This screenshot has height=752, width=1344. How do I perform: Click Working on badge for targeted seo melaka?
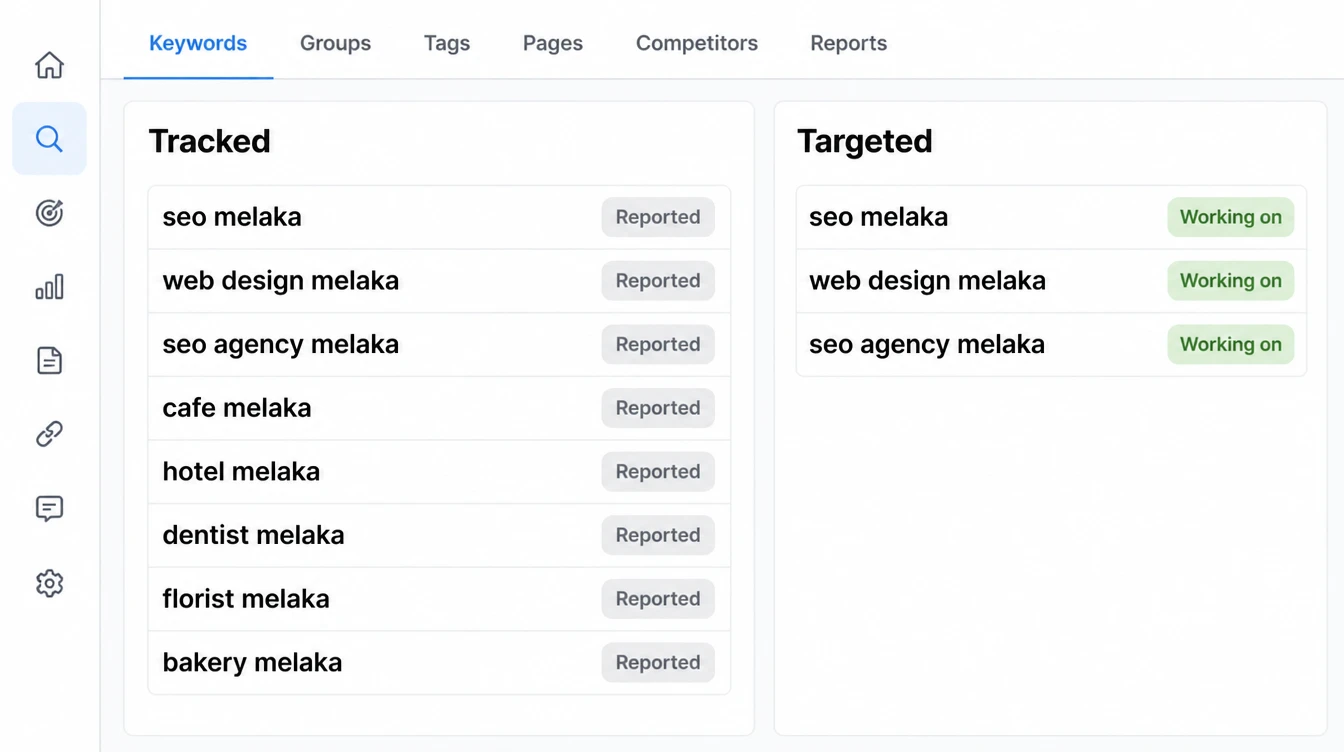tap(1231, 217)
